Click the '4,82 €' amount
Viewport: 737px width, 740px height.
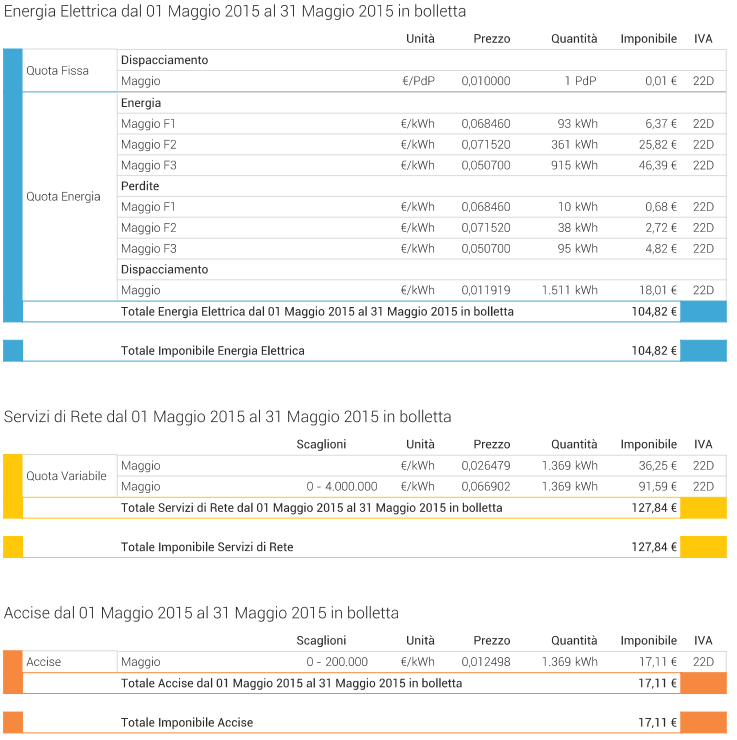coord(661,248)
